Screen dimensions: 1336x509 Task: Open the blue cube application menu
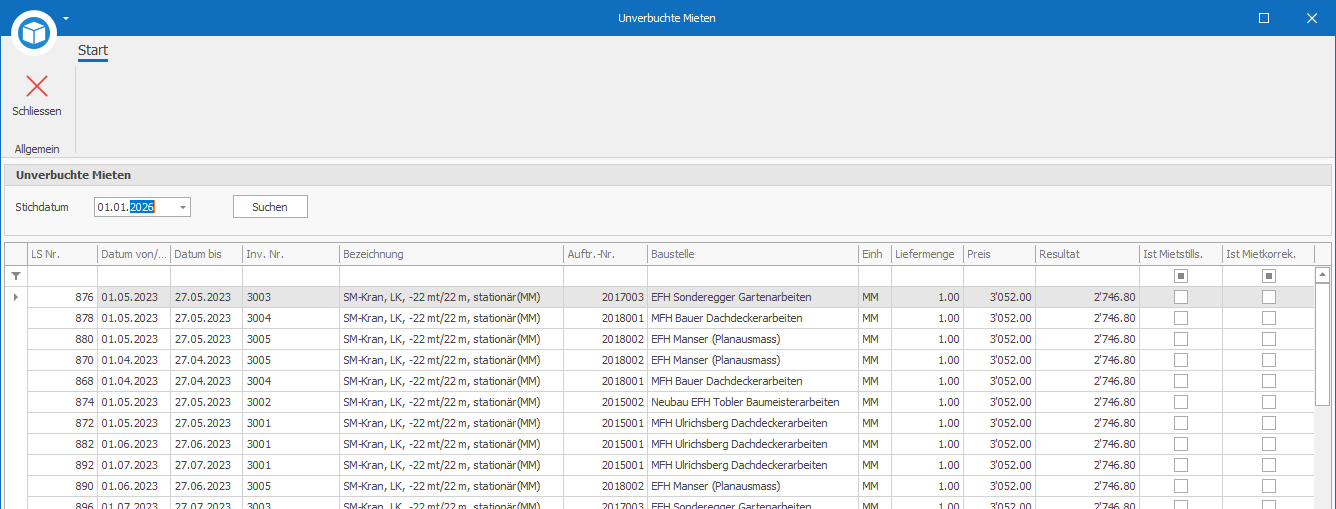tap(34, 33)
